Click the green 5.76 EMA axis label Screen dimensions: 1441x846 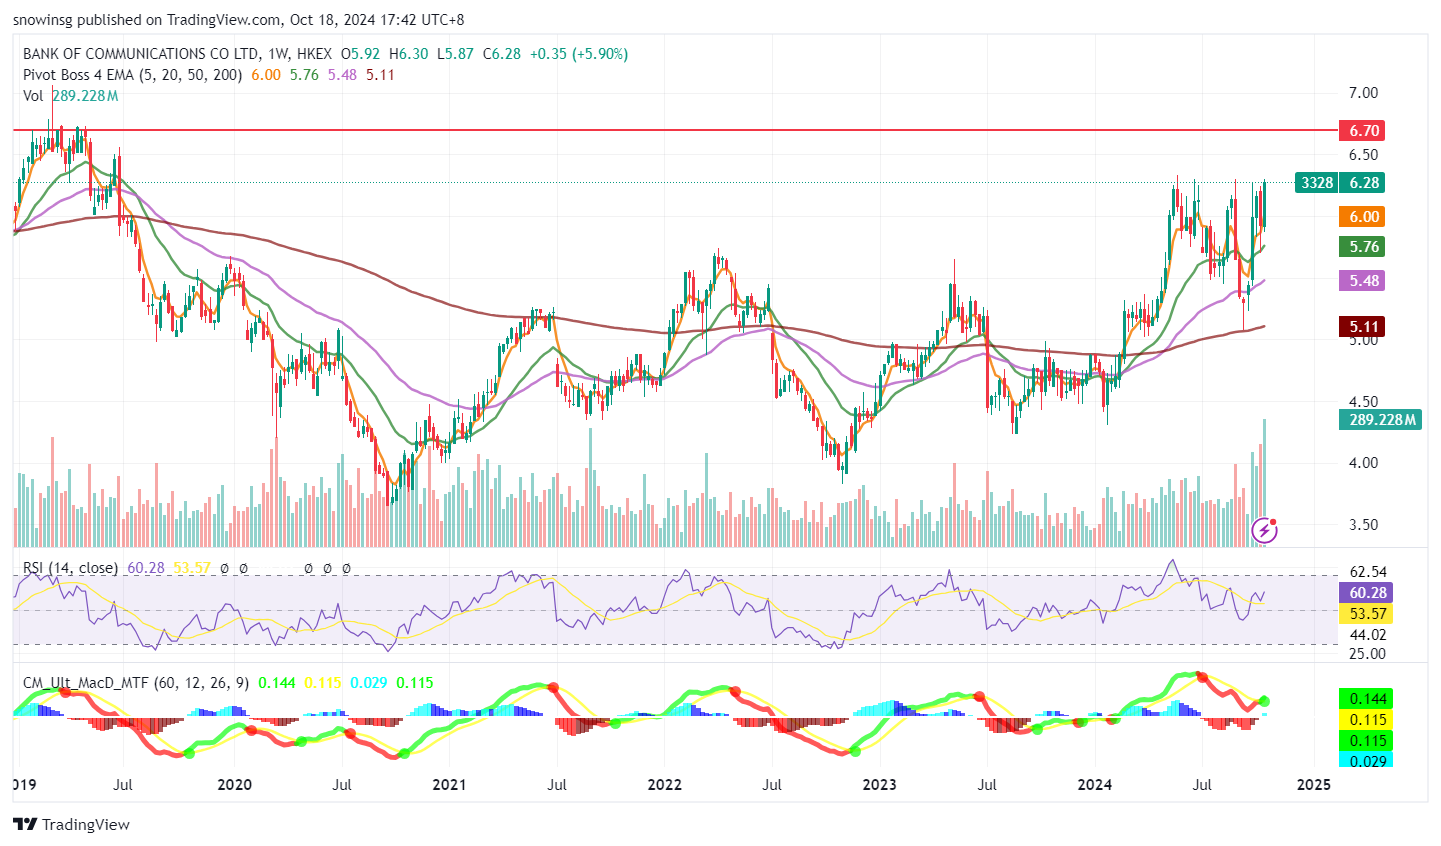coord(1364,246)
